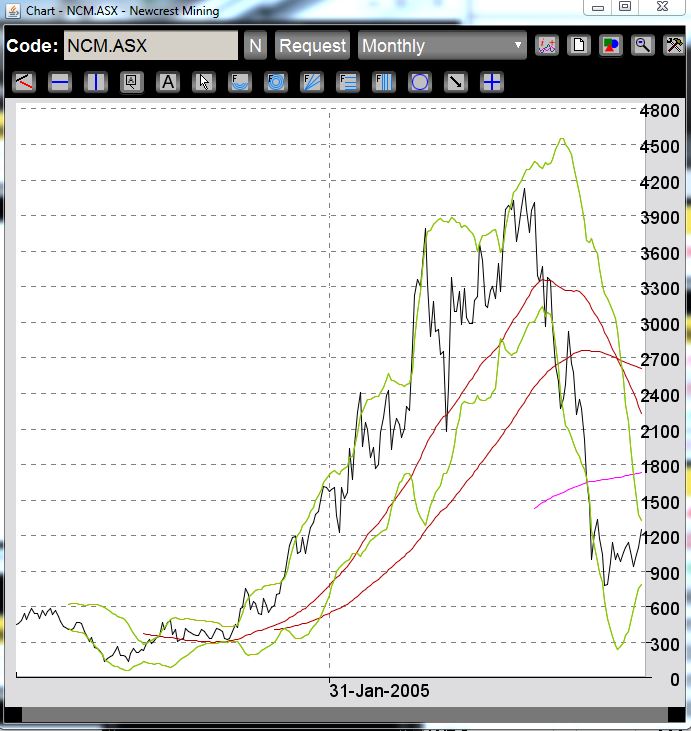Click the magnifier search icon
This screenshot has height=731, width=691.
(643, 45)
